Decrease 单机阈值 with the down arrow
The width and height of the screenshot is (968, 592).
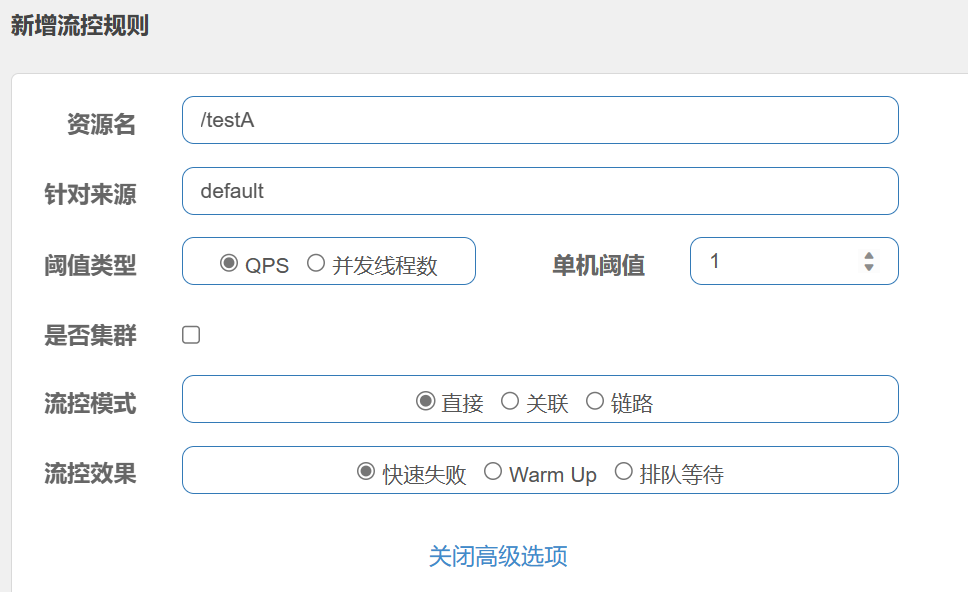click(x=869, y=268)
